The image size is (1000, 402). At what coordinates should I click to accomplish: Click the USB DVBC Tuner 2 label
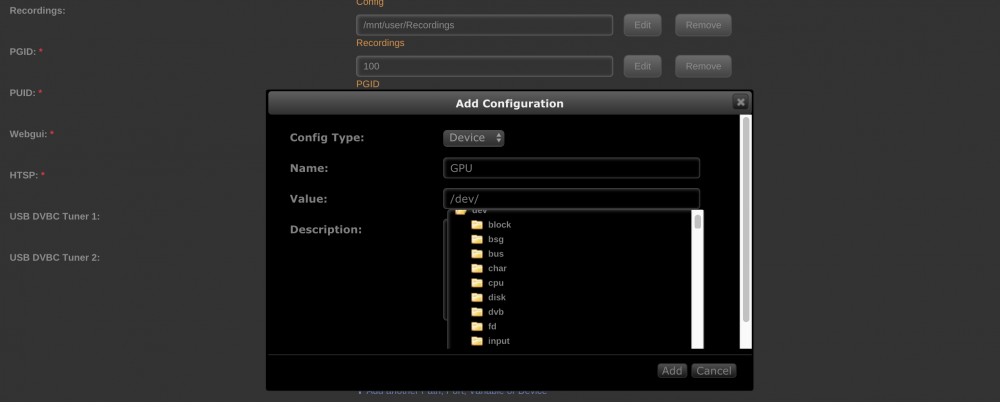tap(55, 258)
